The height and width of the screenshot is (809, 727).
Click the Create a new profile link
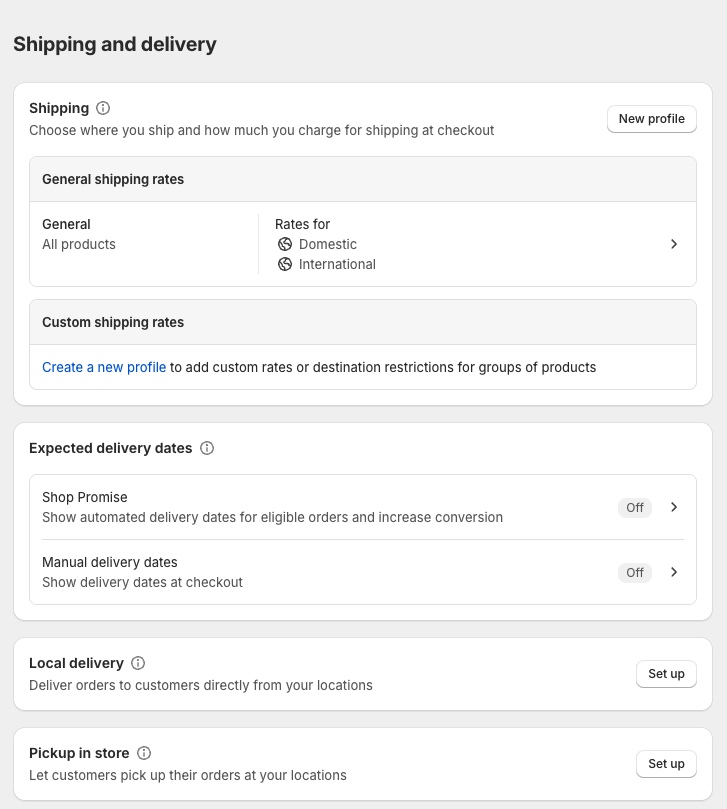coord(104,367)
